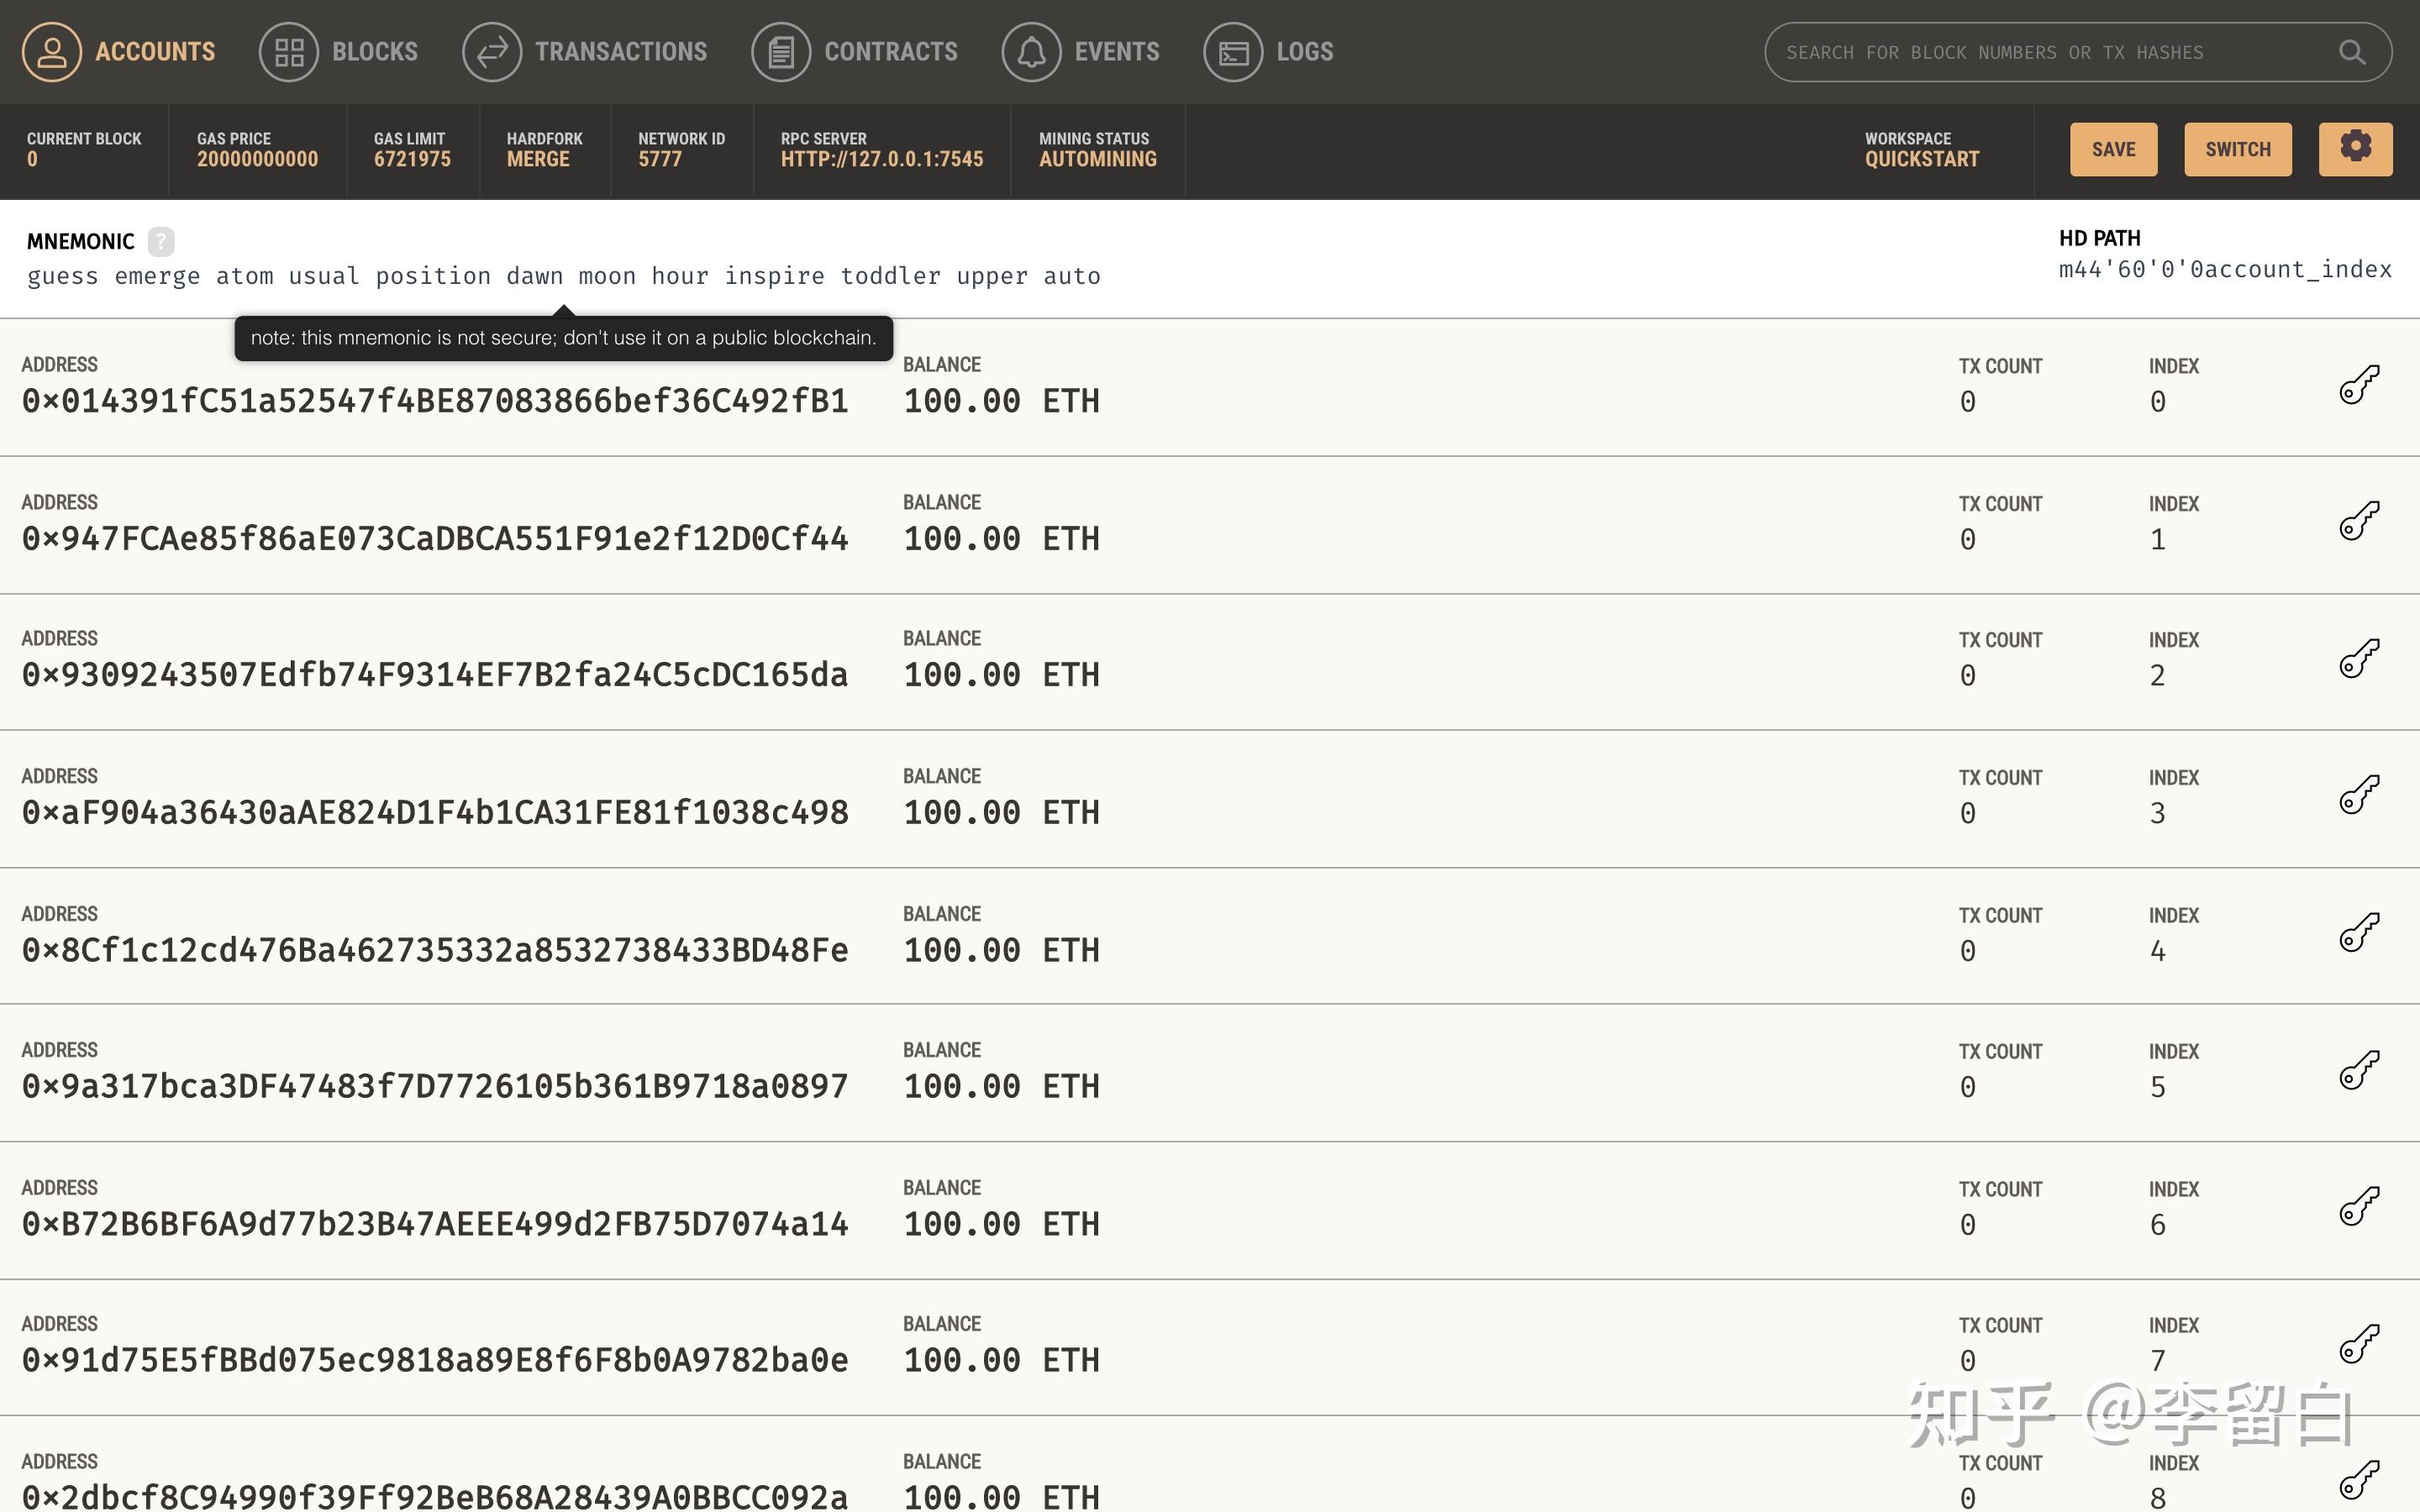This screenshot has width=2420, height=1512.
Task: Click the Switch workspace button
Action: click(2237, 149)
